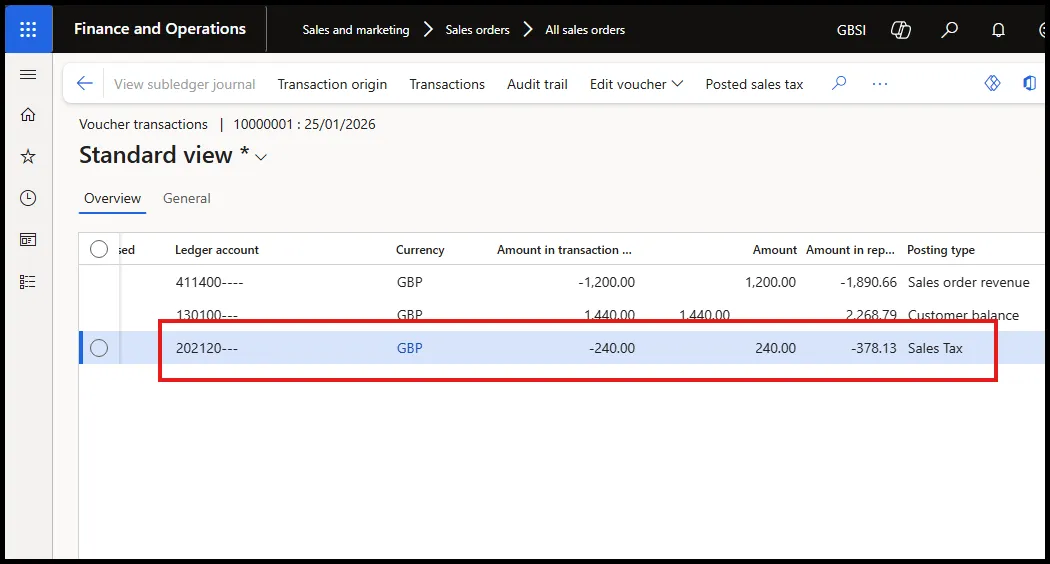The height and width of the screenshot is (564, 1050).
Task: Click the action pane search icon
Action: (839, 84)
